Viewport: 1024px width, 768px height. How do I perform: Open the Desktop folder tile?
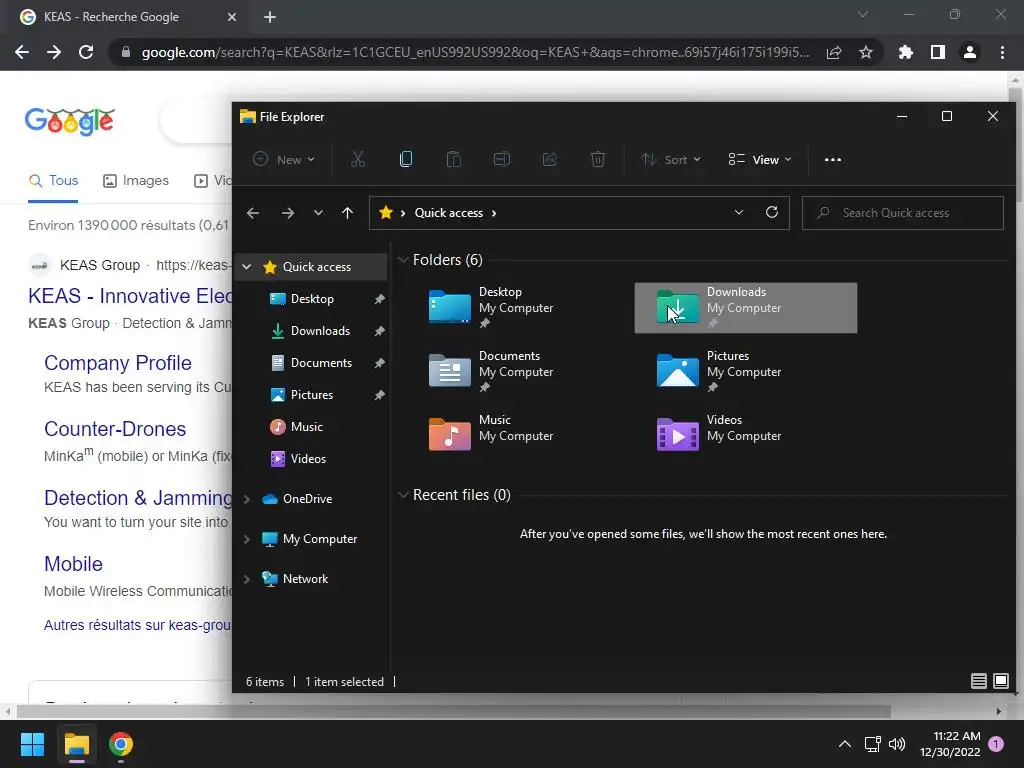516,308
